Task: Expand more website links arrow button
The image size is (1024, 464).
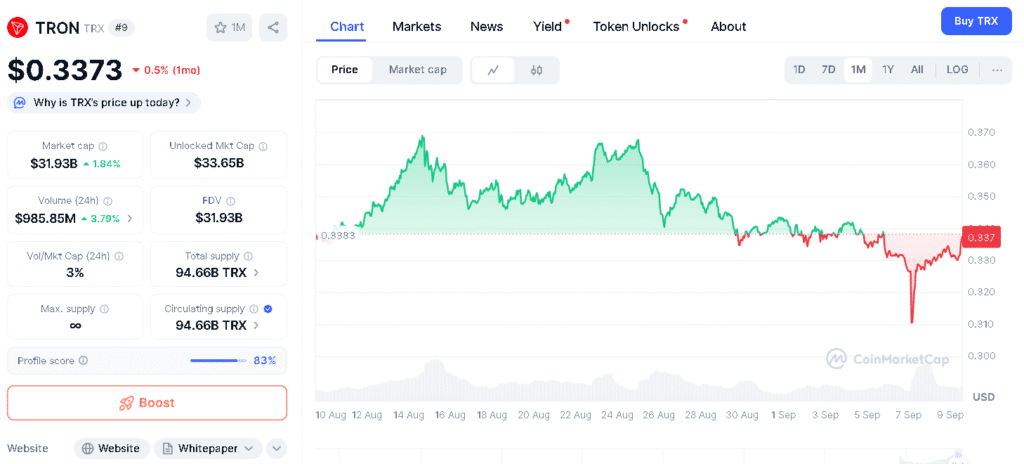Action: tap(277, 448)
